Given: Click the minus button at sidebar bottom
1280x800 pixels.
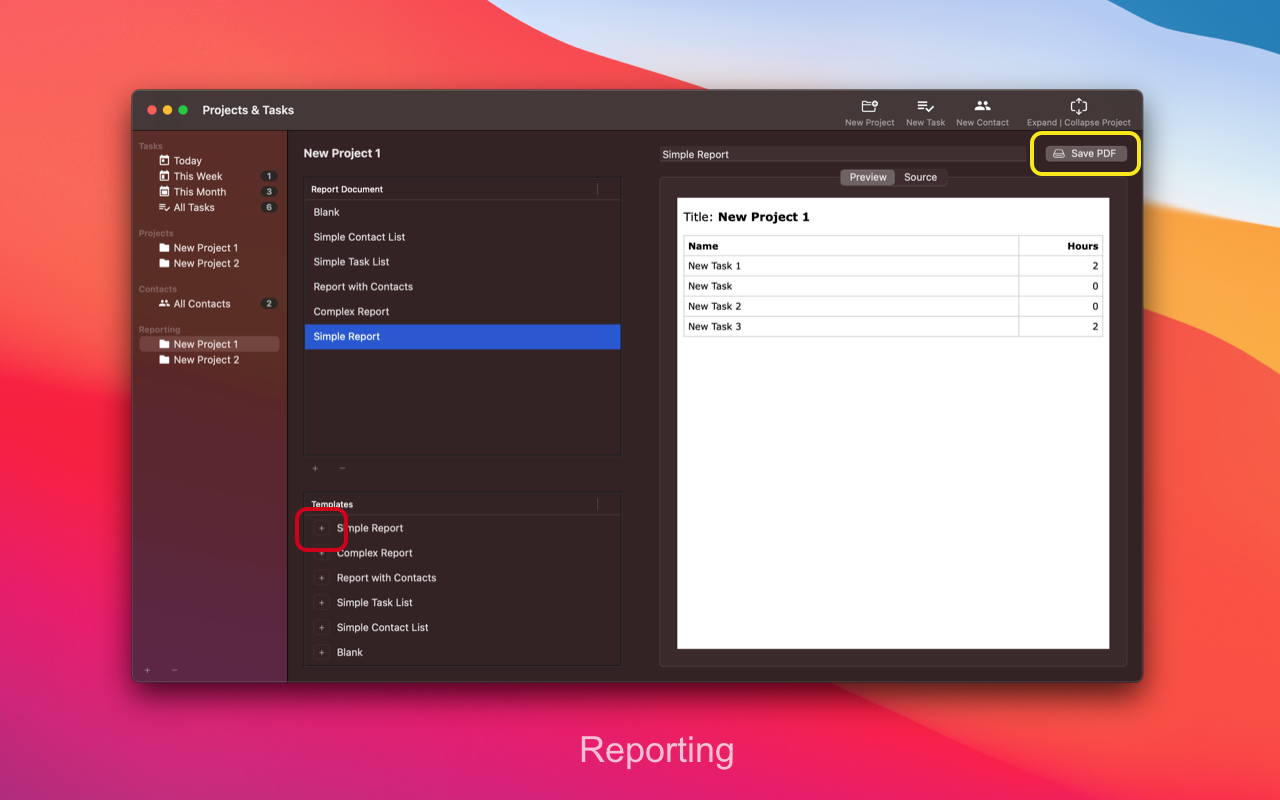Looking at the screenshot, I should pyautogui.click(x=174, y=670).
